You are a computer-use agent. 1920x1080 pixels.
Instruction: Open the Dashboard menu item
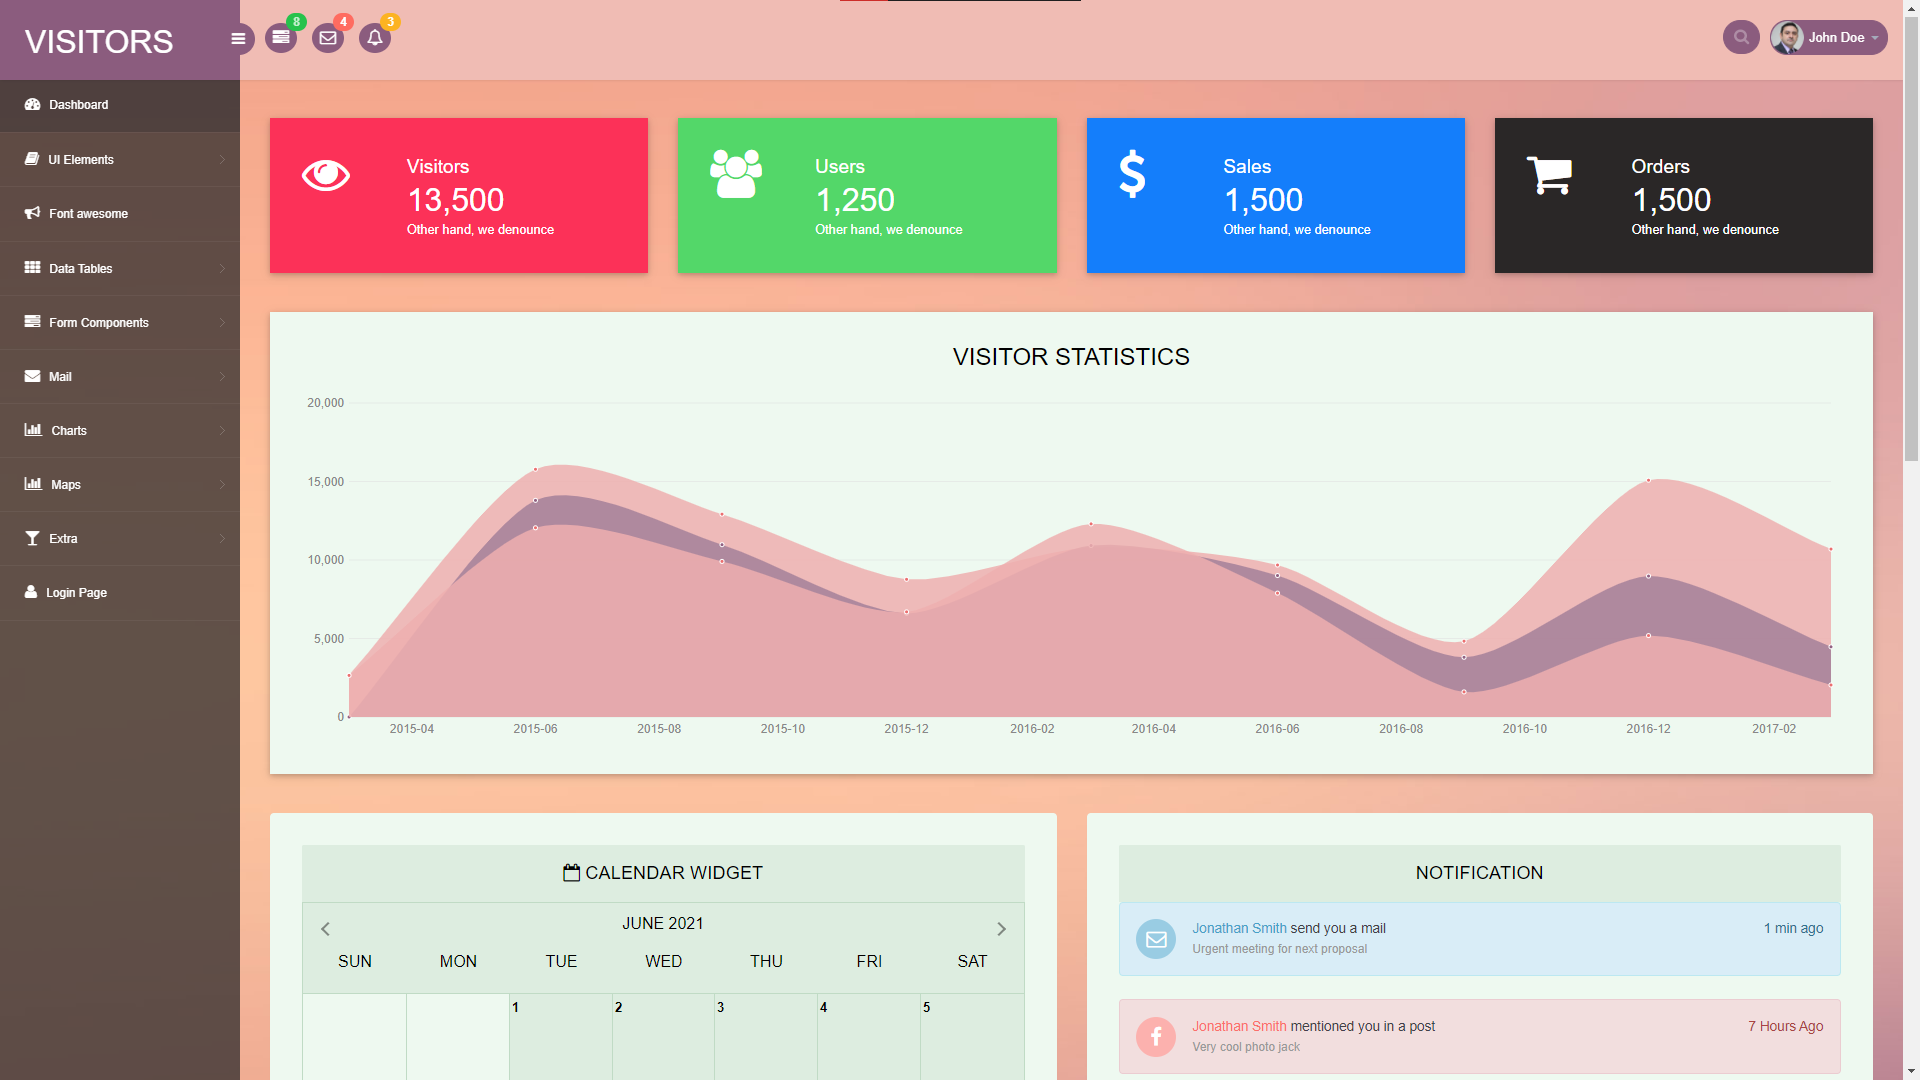point(79,105)
